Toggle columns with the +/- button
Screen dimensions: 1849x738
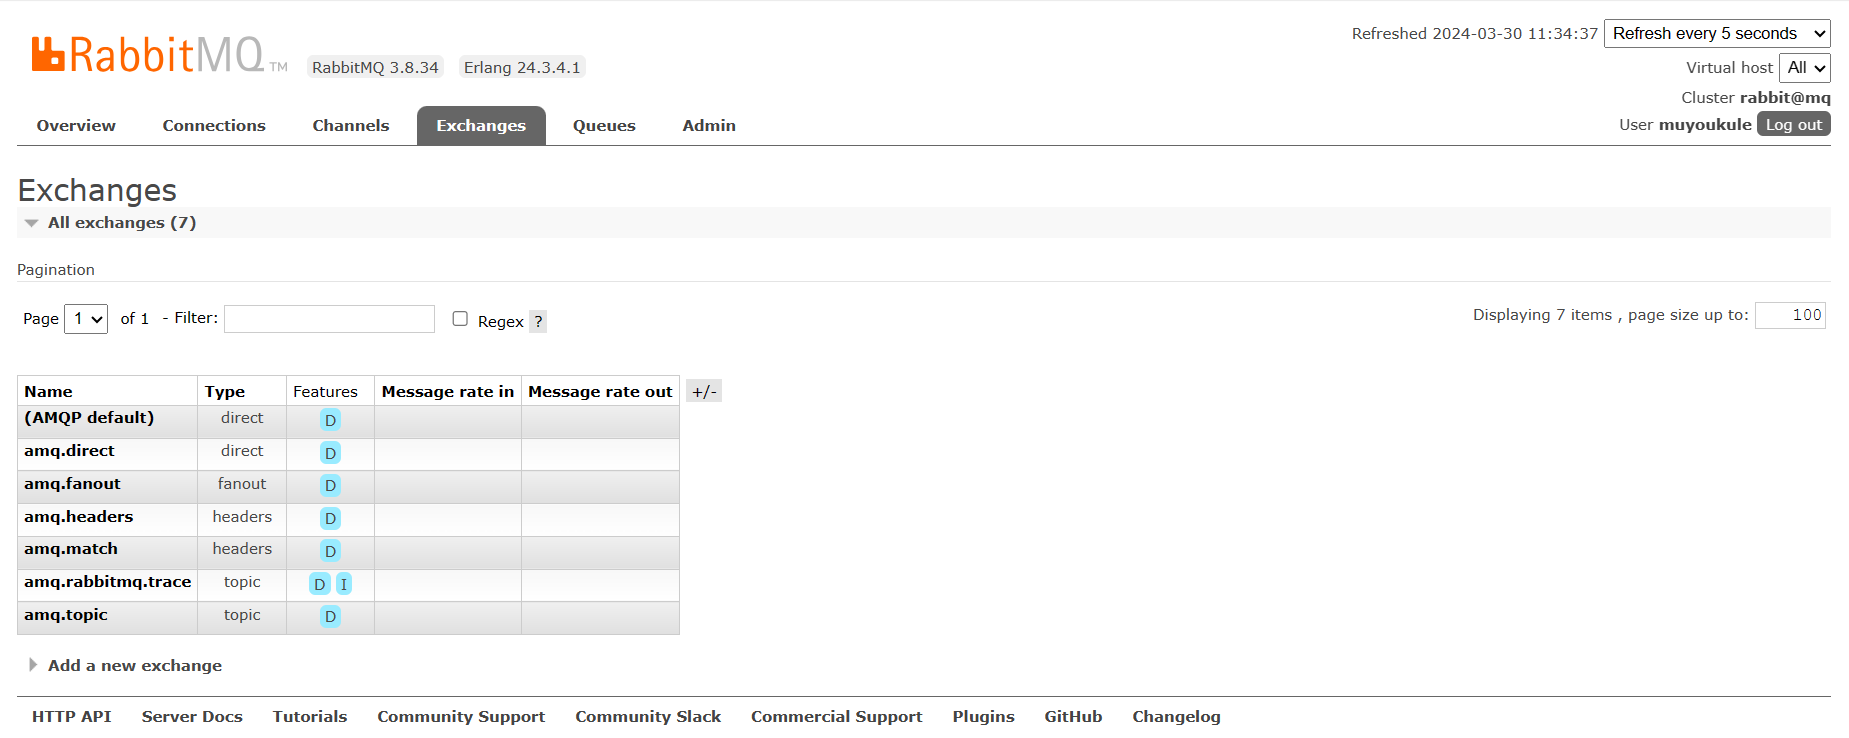(x=704, y=391)
